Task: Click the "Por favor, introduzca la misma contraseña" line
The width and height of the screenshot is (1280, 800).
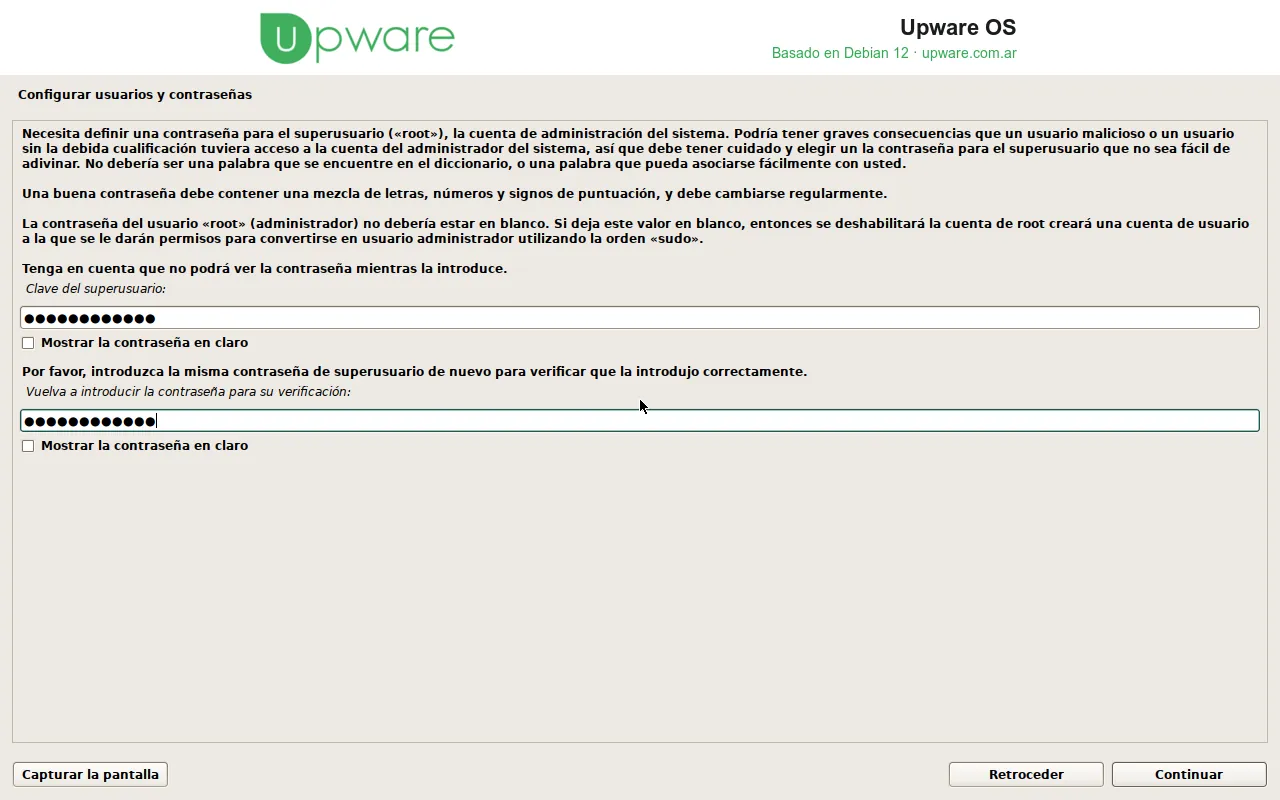Action: coord(414,371)
